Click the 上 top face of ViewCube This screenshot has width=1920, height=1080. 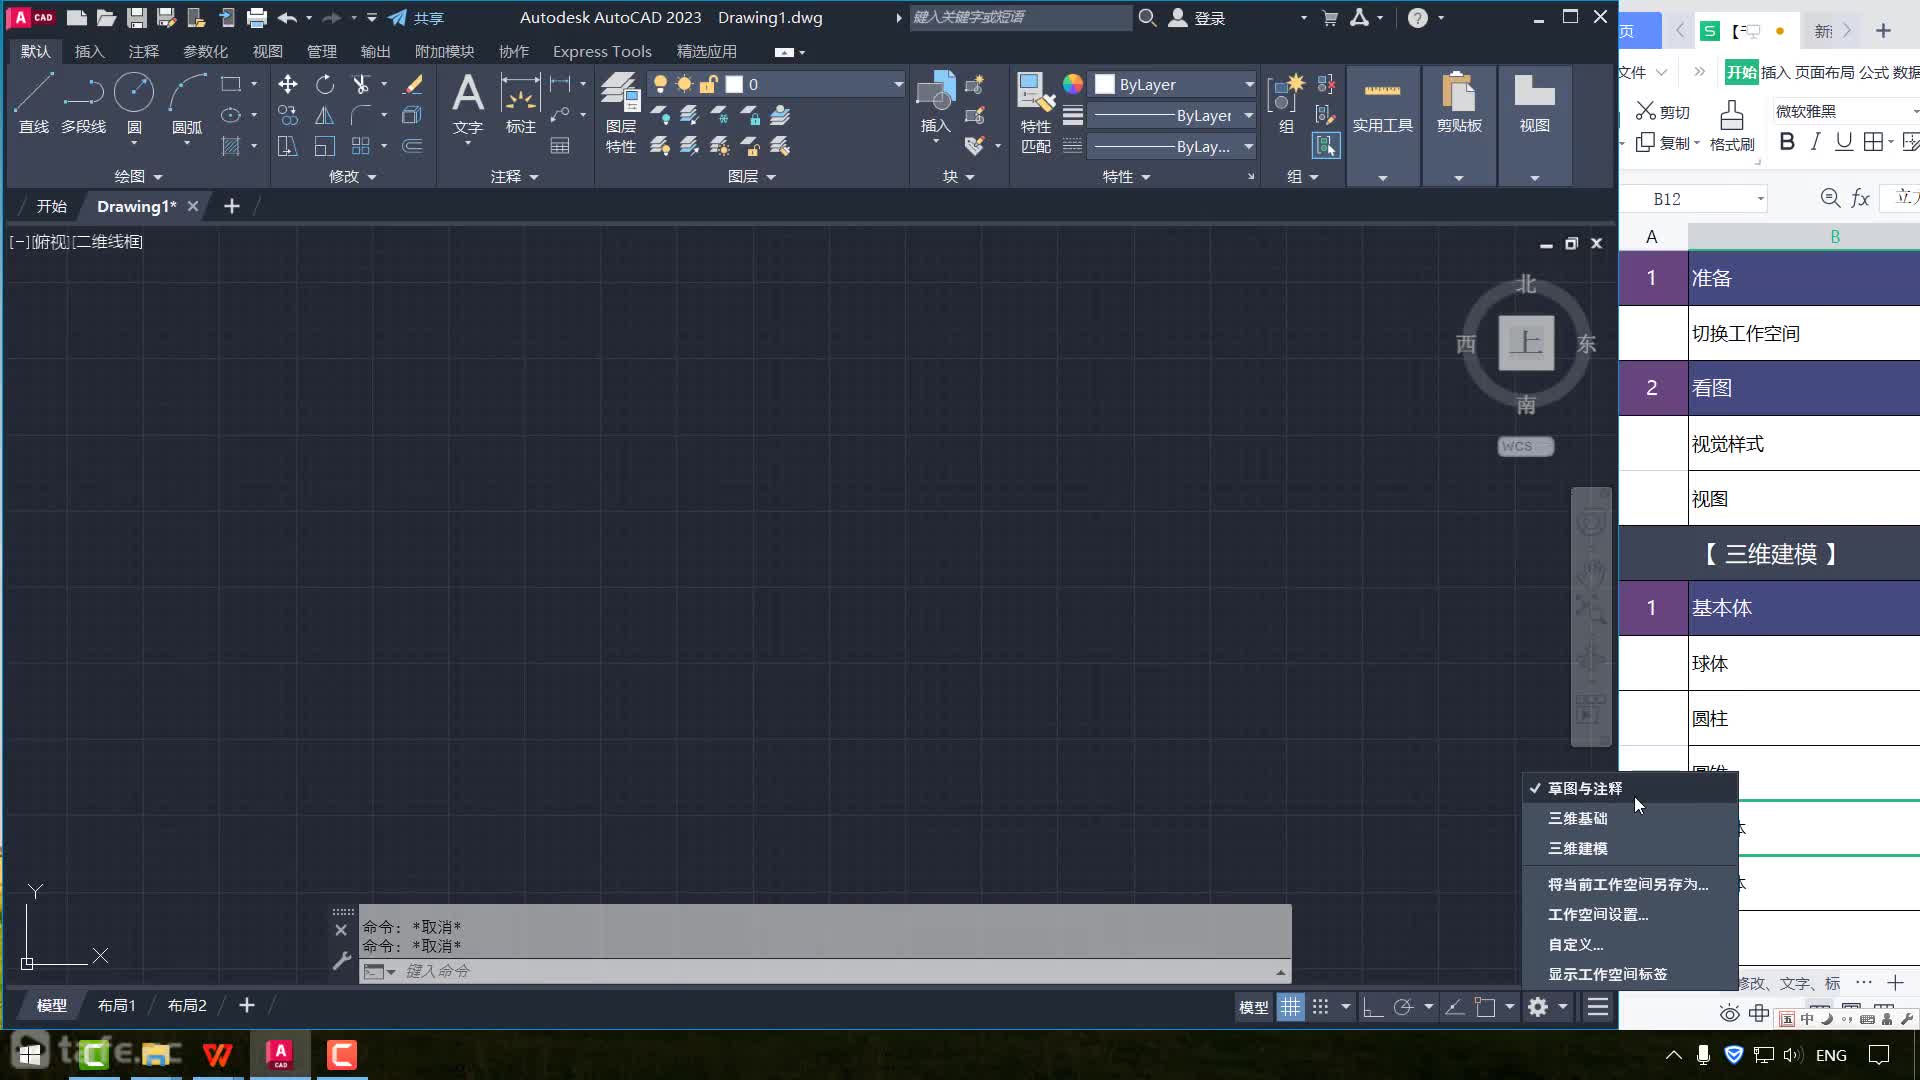click(x=1526, y=343)
